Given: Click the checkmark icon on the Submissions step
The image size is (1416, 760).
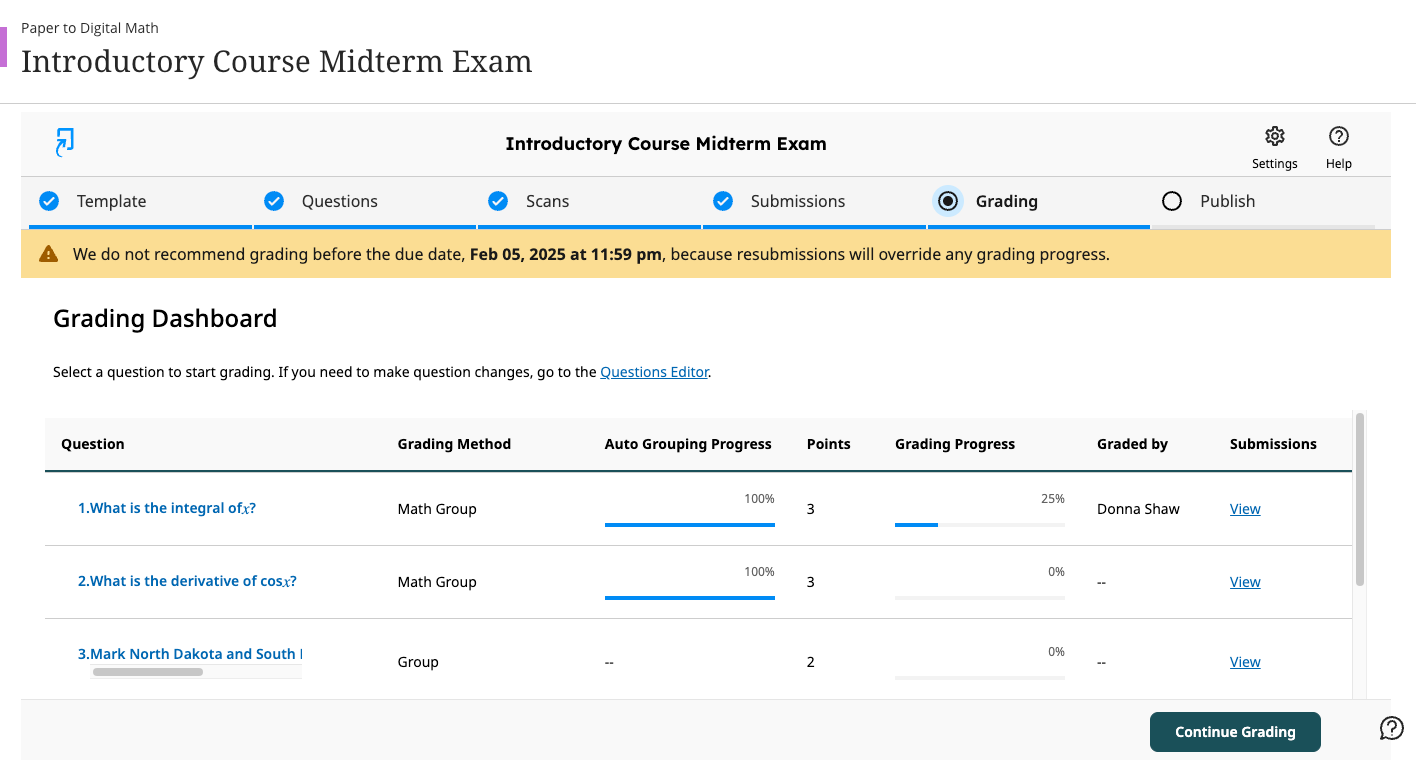Looking at the screenshot, I should point(722,201).
